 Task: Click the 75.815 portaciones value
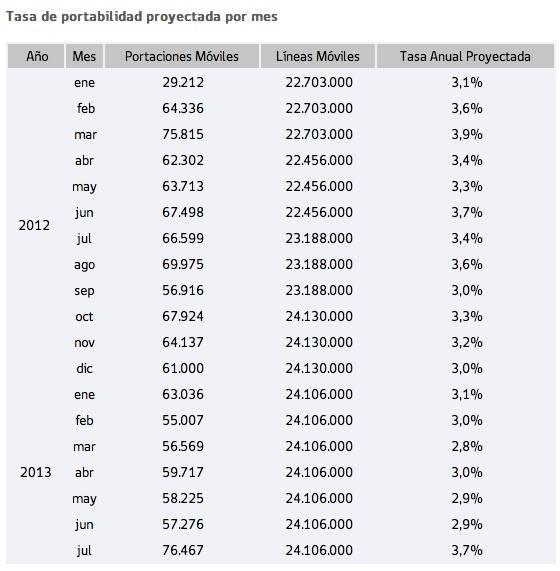click(183, 134)
